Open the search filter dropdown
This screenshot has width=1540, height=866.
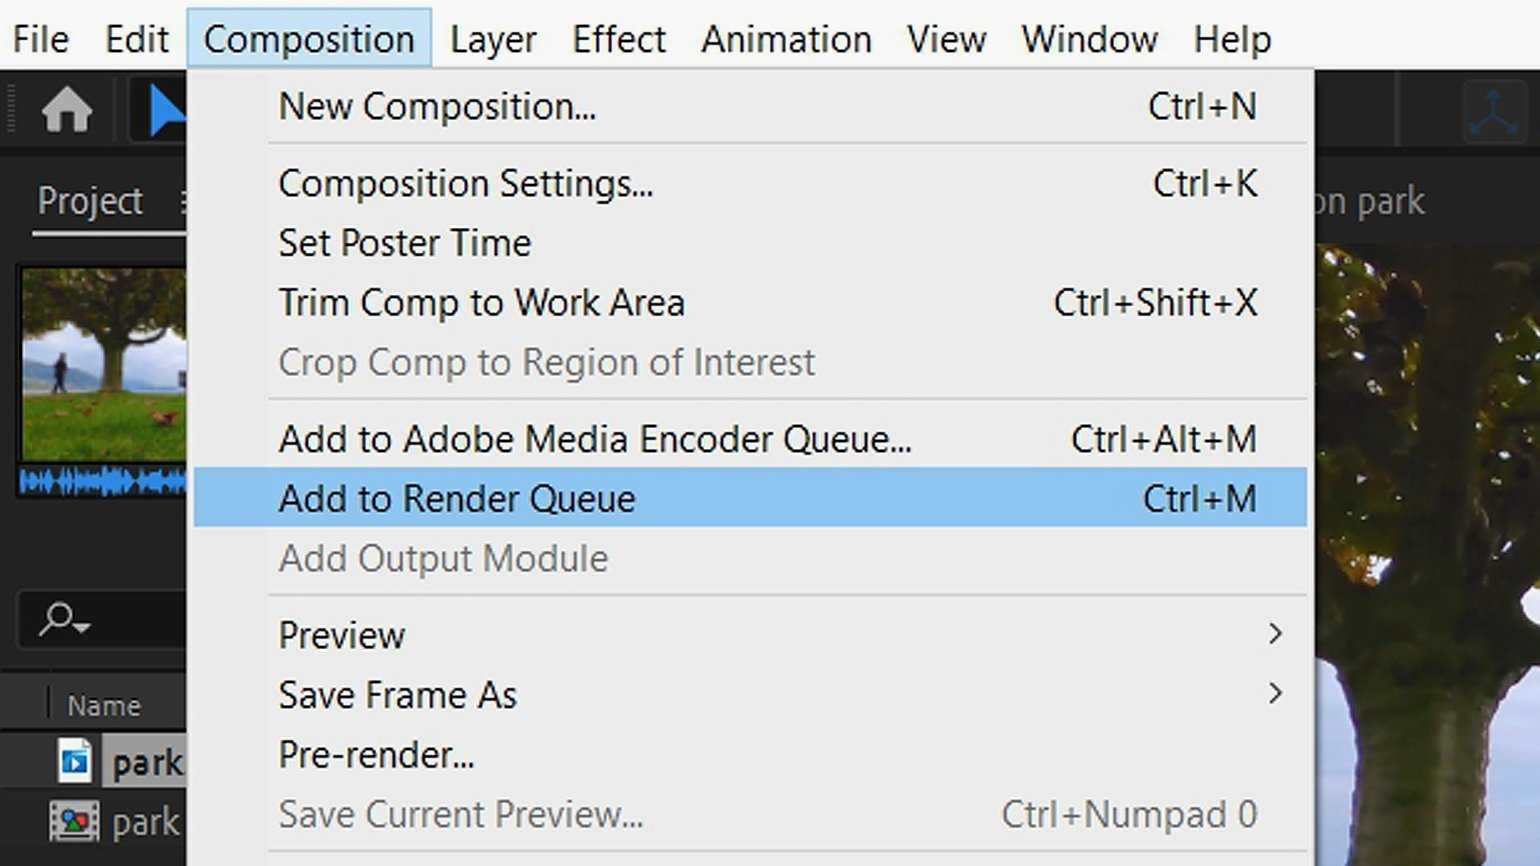click(x=82, y=626)
